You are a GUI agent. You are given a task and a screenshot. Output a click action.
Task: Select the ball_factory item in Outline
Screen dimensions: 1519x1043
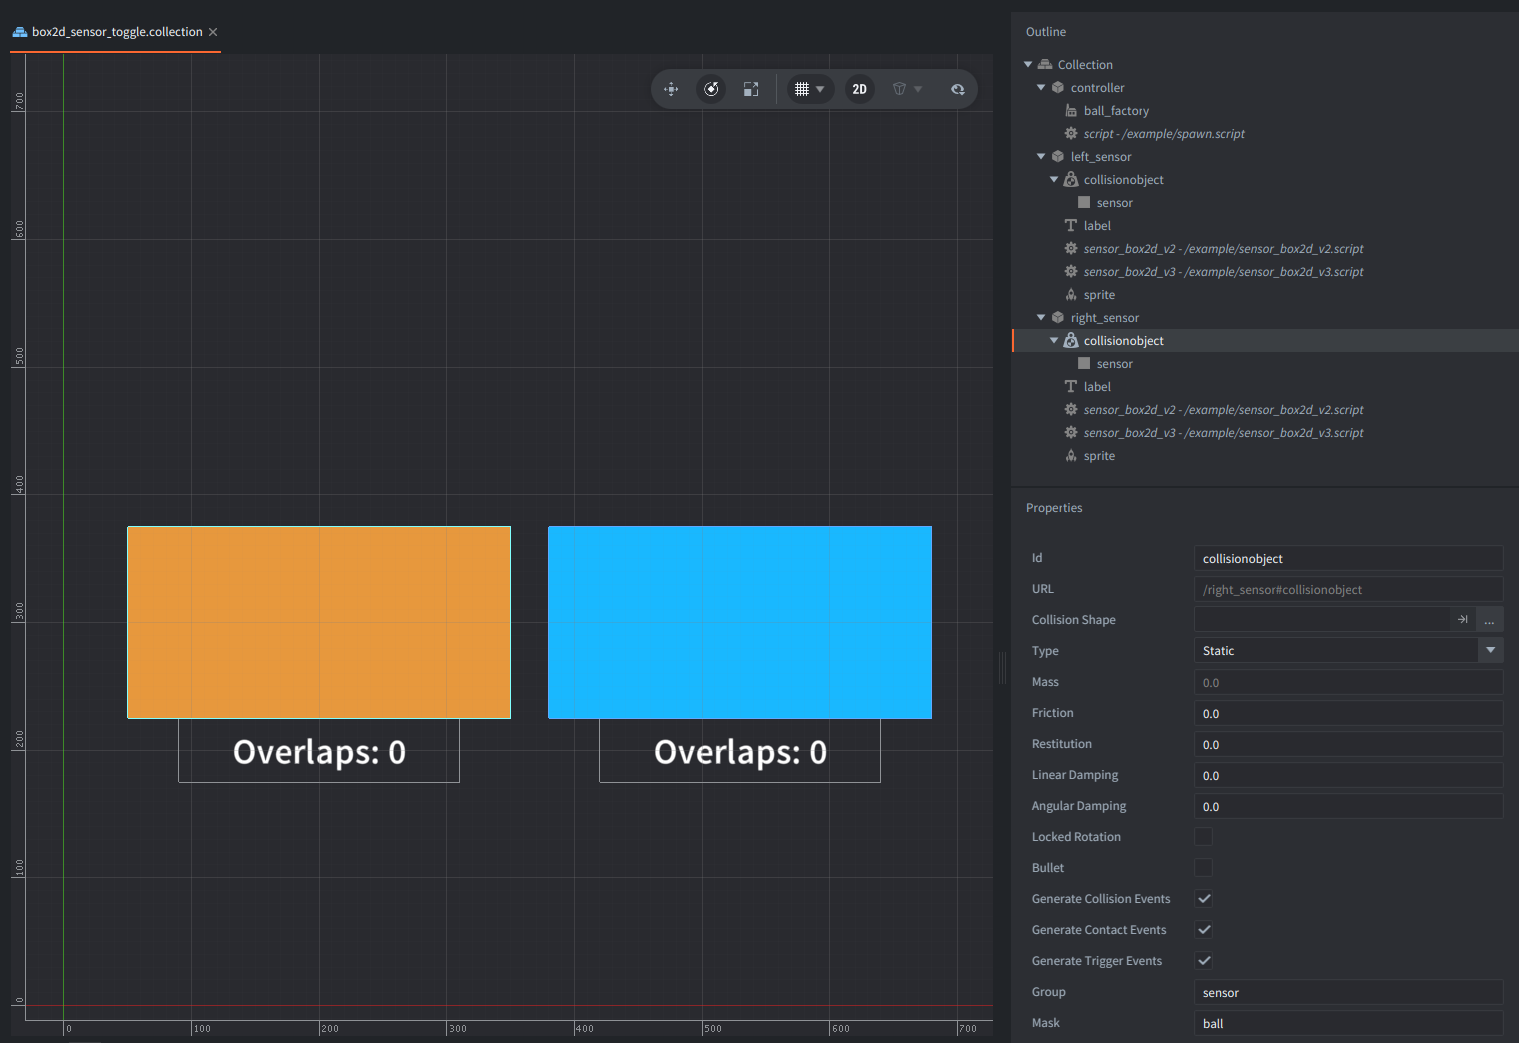(1116, 111)
